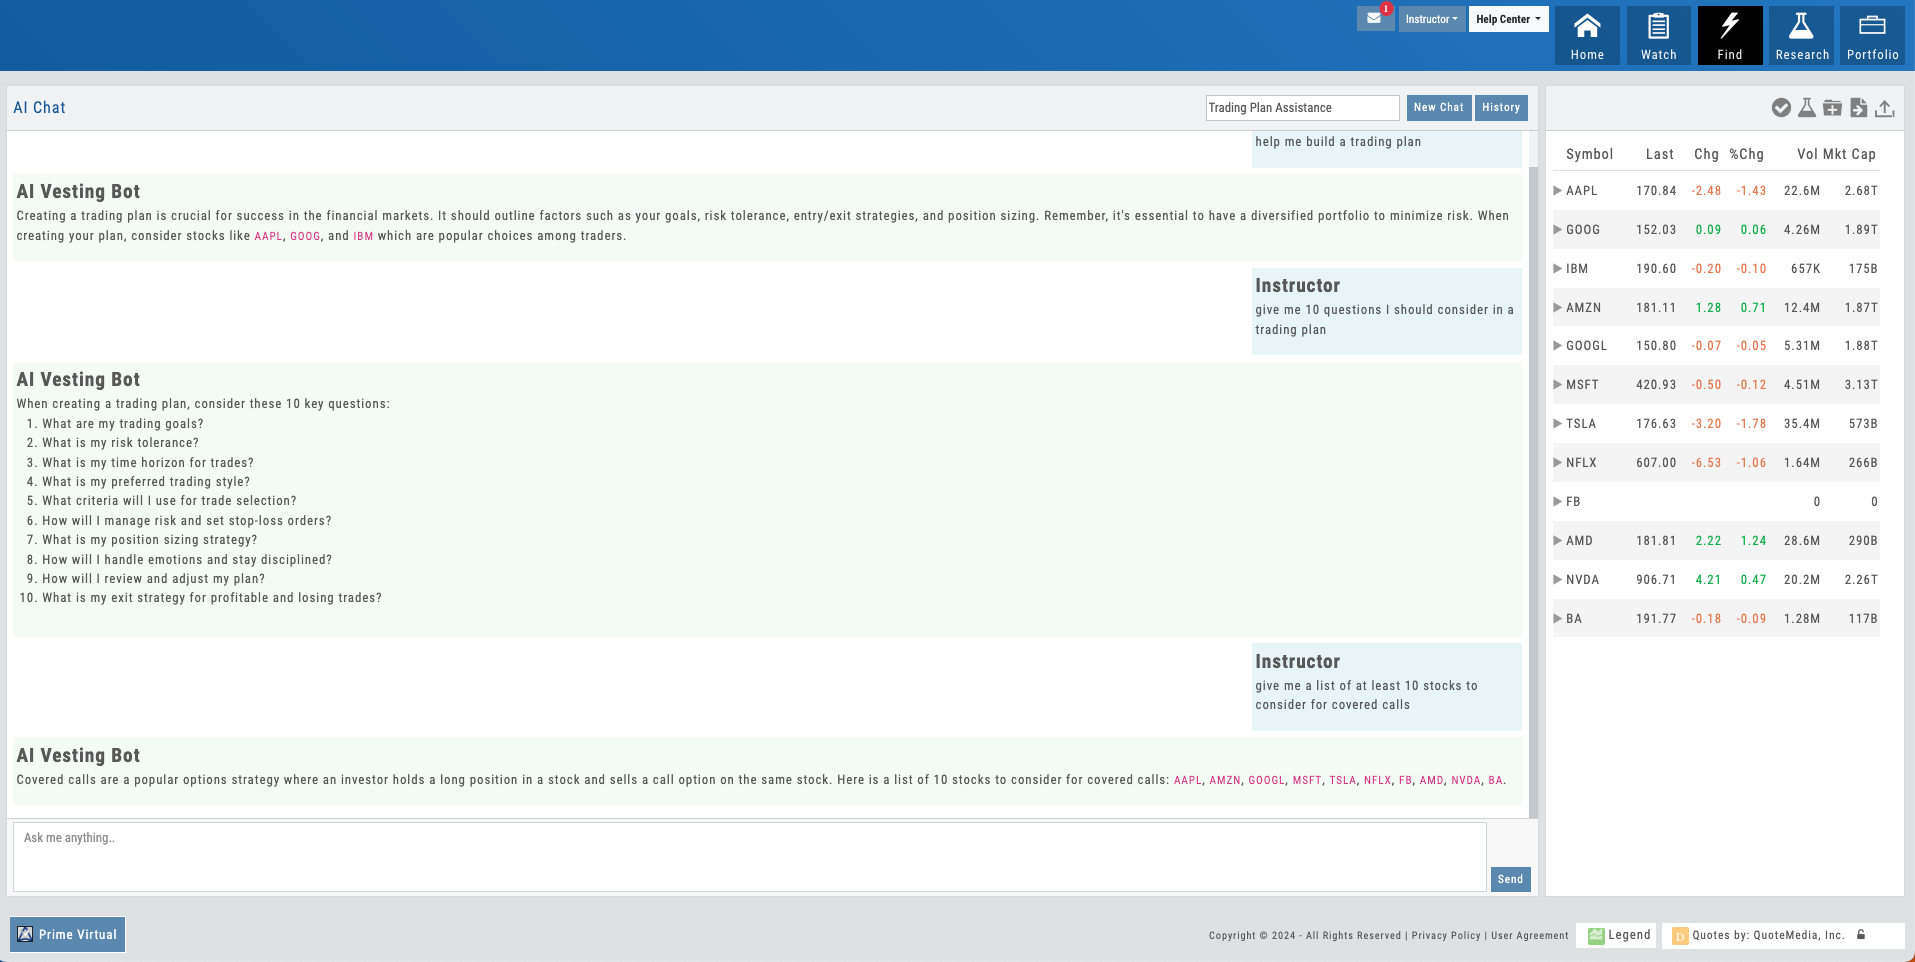Sort watchlist by Mkt Cap header
This screenshot has height=962, width=1915.
[1850, 154]
